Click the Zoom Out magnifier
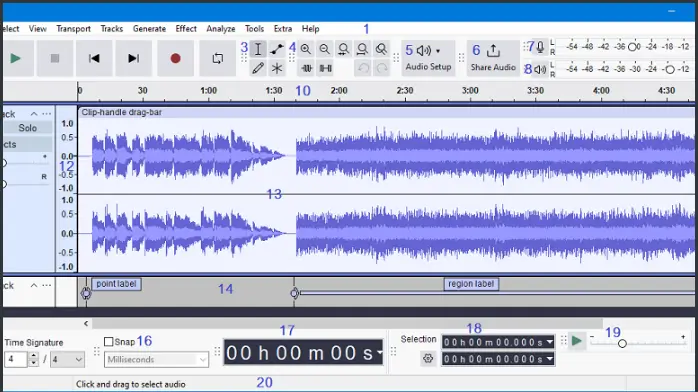Image resolution: width=698 pixels, height=392 pixels. tap(325, 49)
